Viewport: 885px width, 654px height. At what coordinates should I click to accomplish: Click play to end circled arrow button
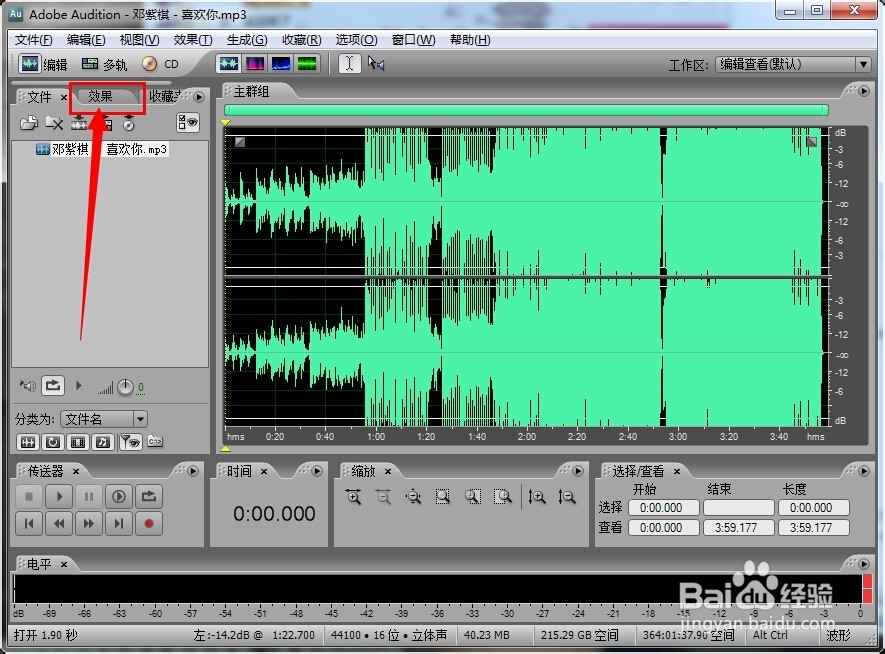(x=119, y=497)
